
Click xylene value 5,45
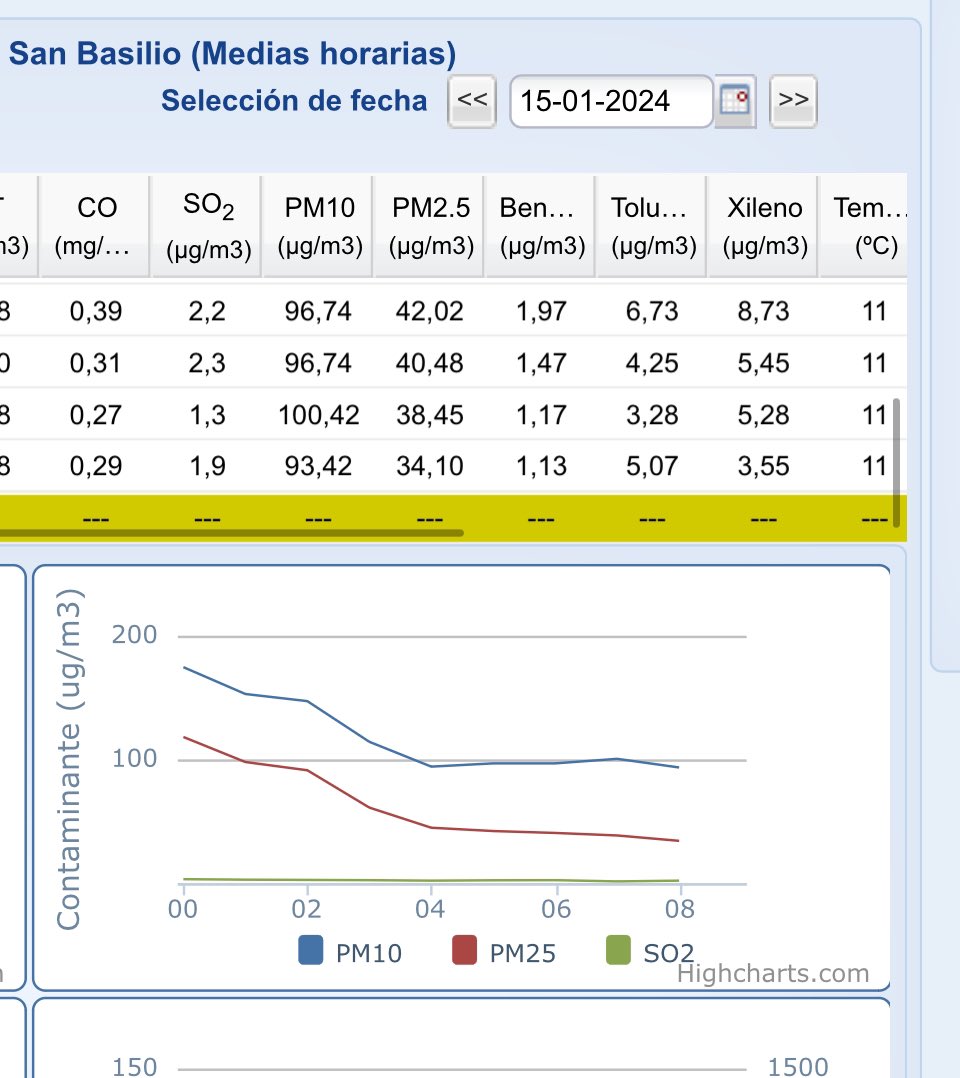pyautogui.click(x=763, y=363)
